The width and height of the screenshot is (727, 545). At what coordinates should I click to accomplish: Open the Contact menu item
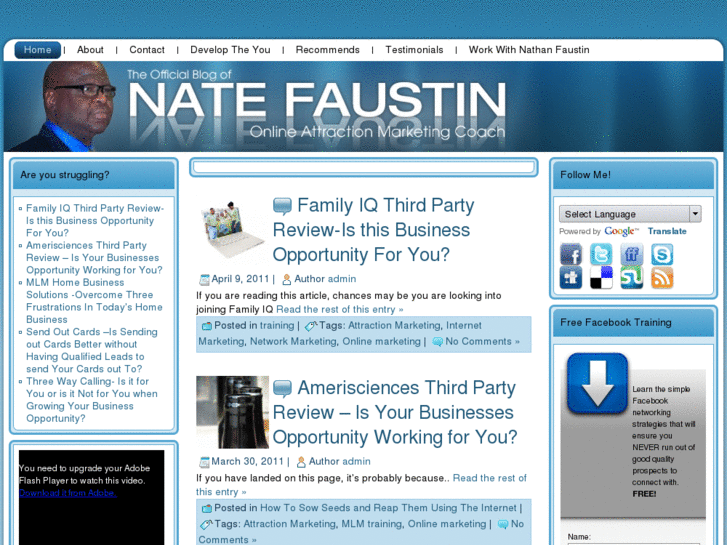click(x=147, y=50)
